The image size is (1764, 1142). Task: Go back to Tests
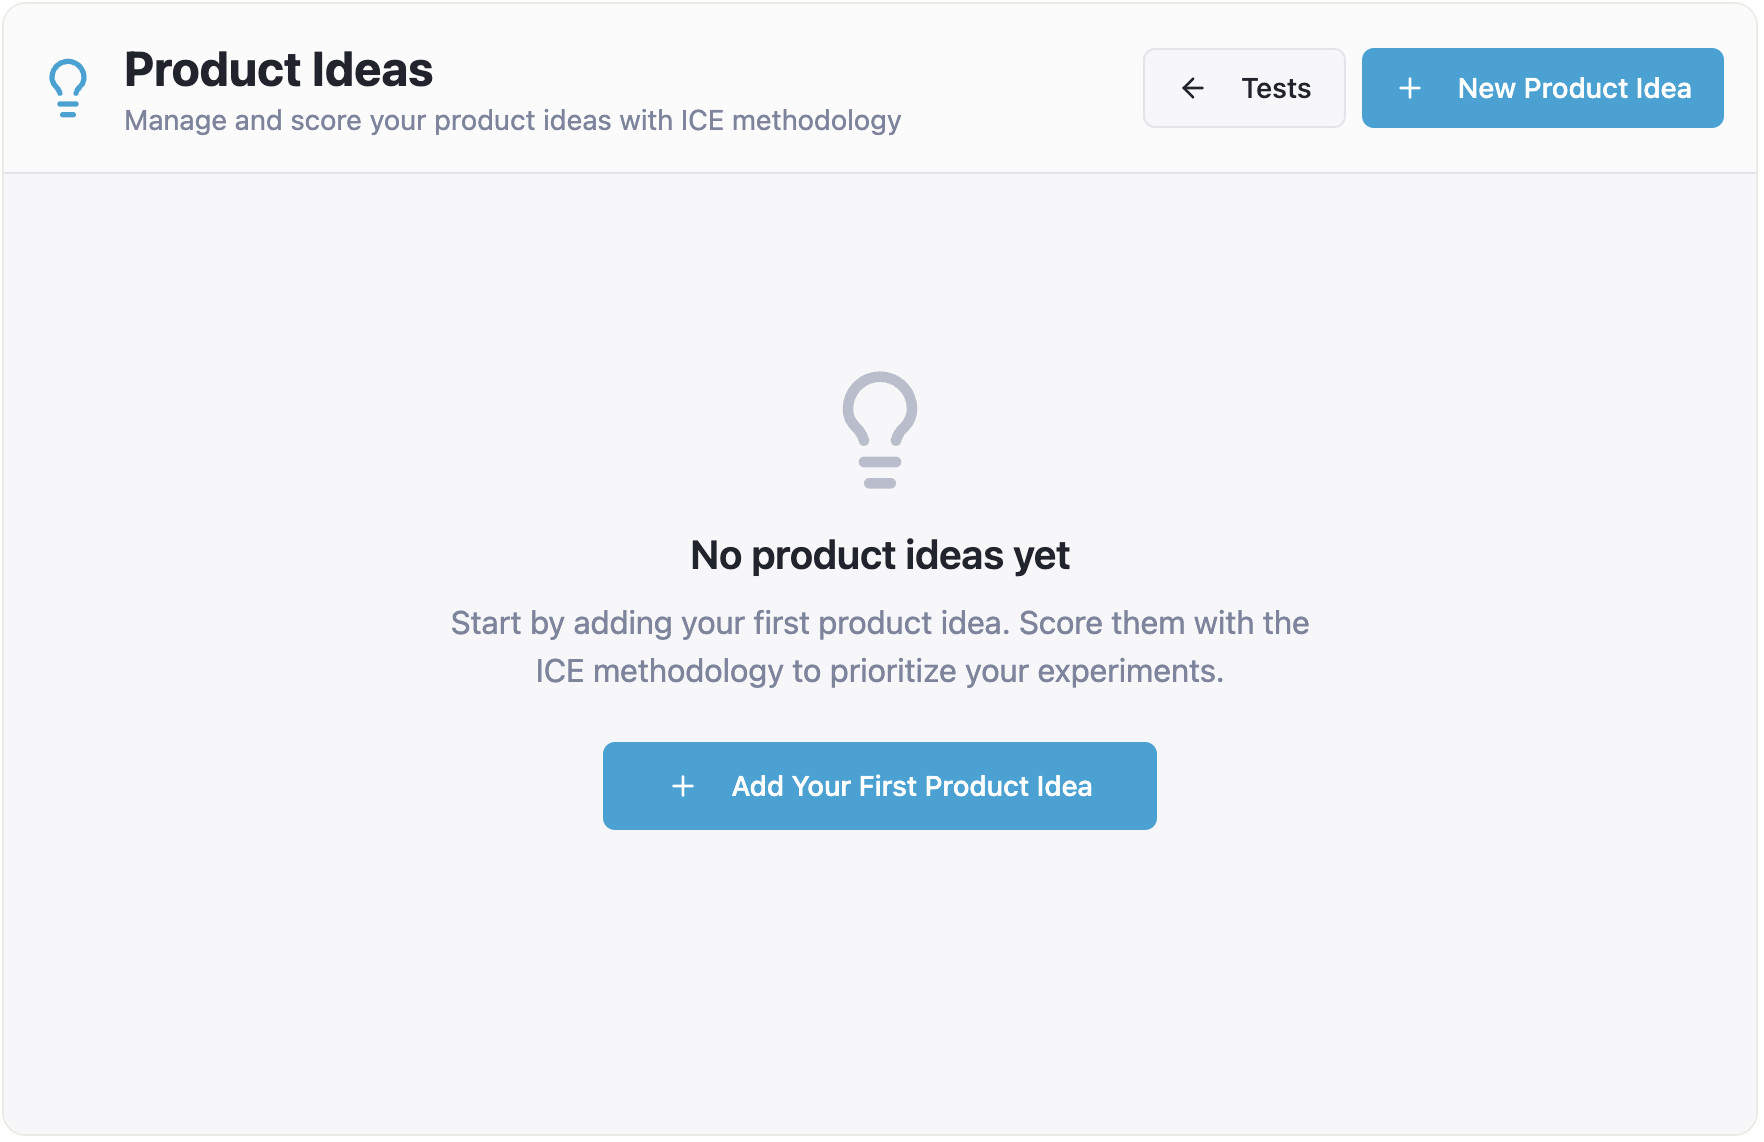coord(1244,88)
